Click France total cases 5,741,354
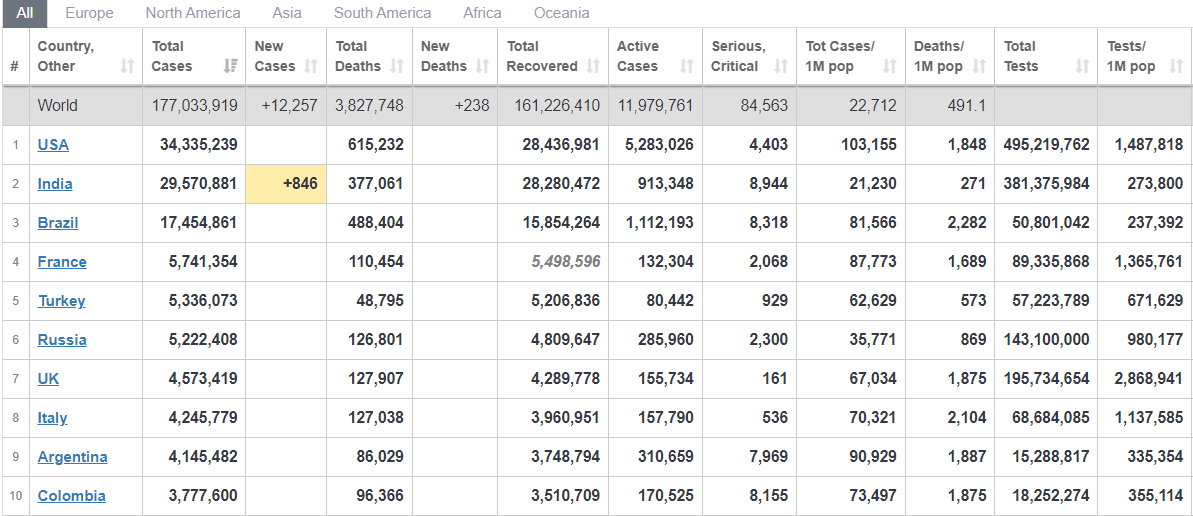1193x516 pixels. tap(202, 262)
